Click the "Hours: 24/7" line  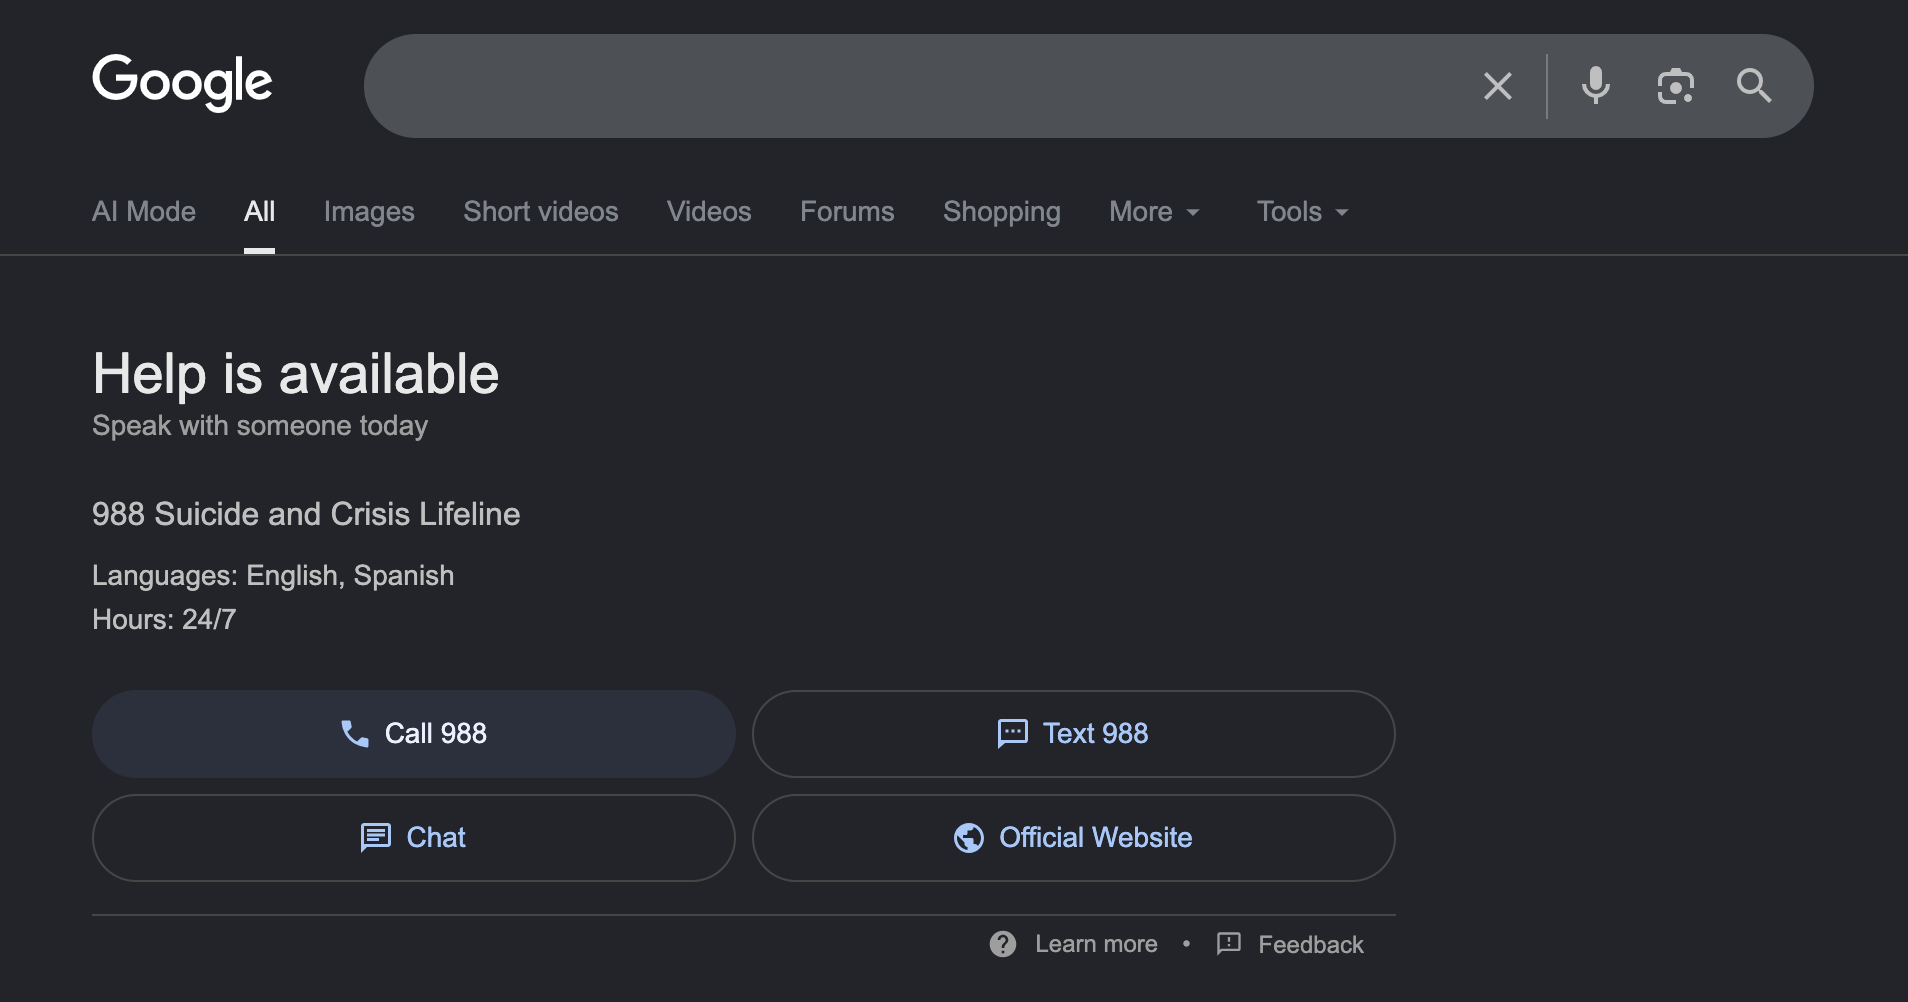click(x=164, y=620)
